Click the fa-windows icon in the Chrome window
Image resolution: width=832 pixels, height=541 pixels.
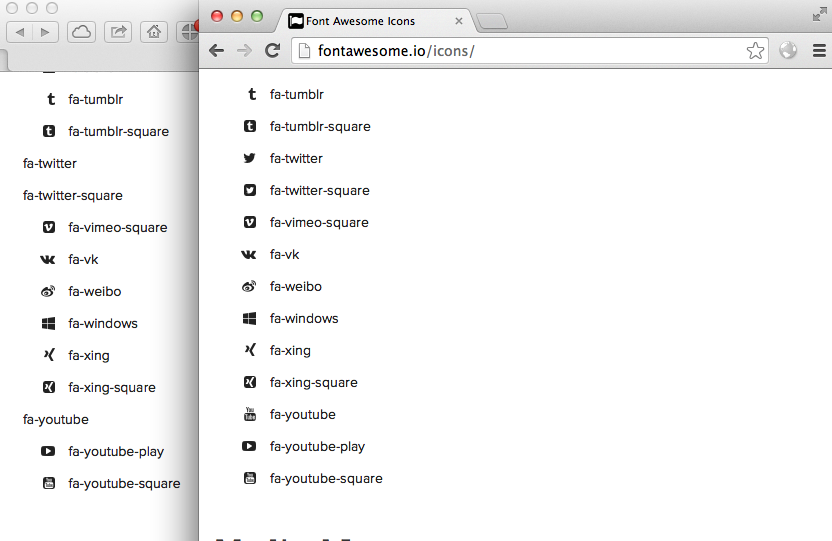pos(249,318)
